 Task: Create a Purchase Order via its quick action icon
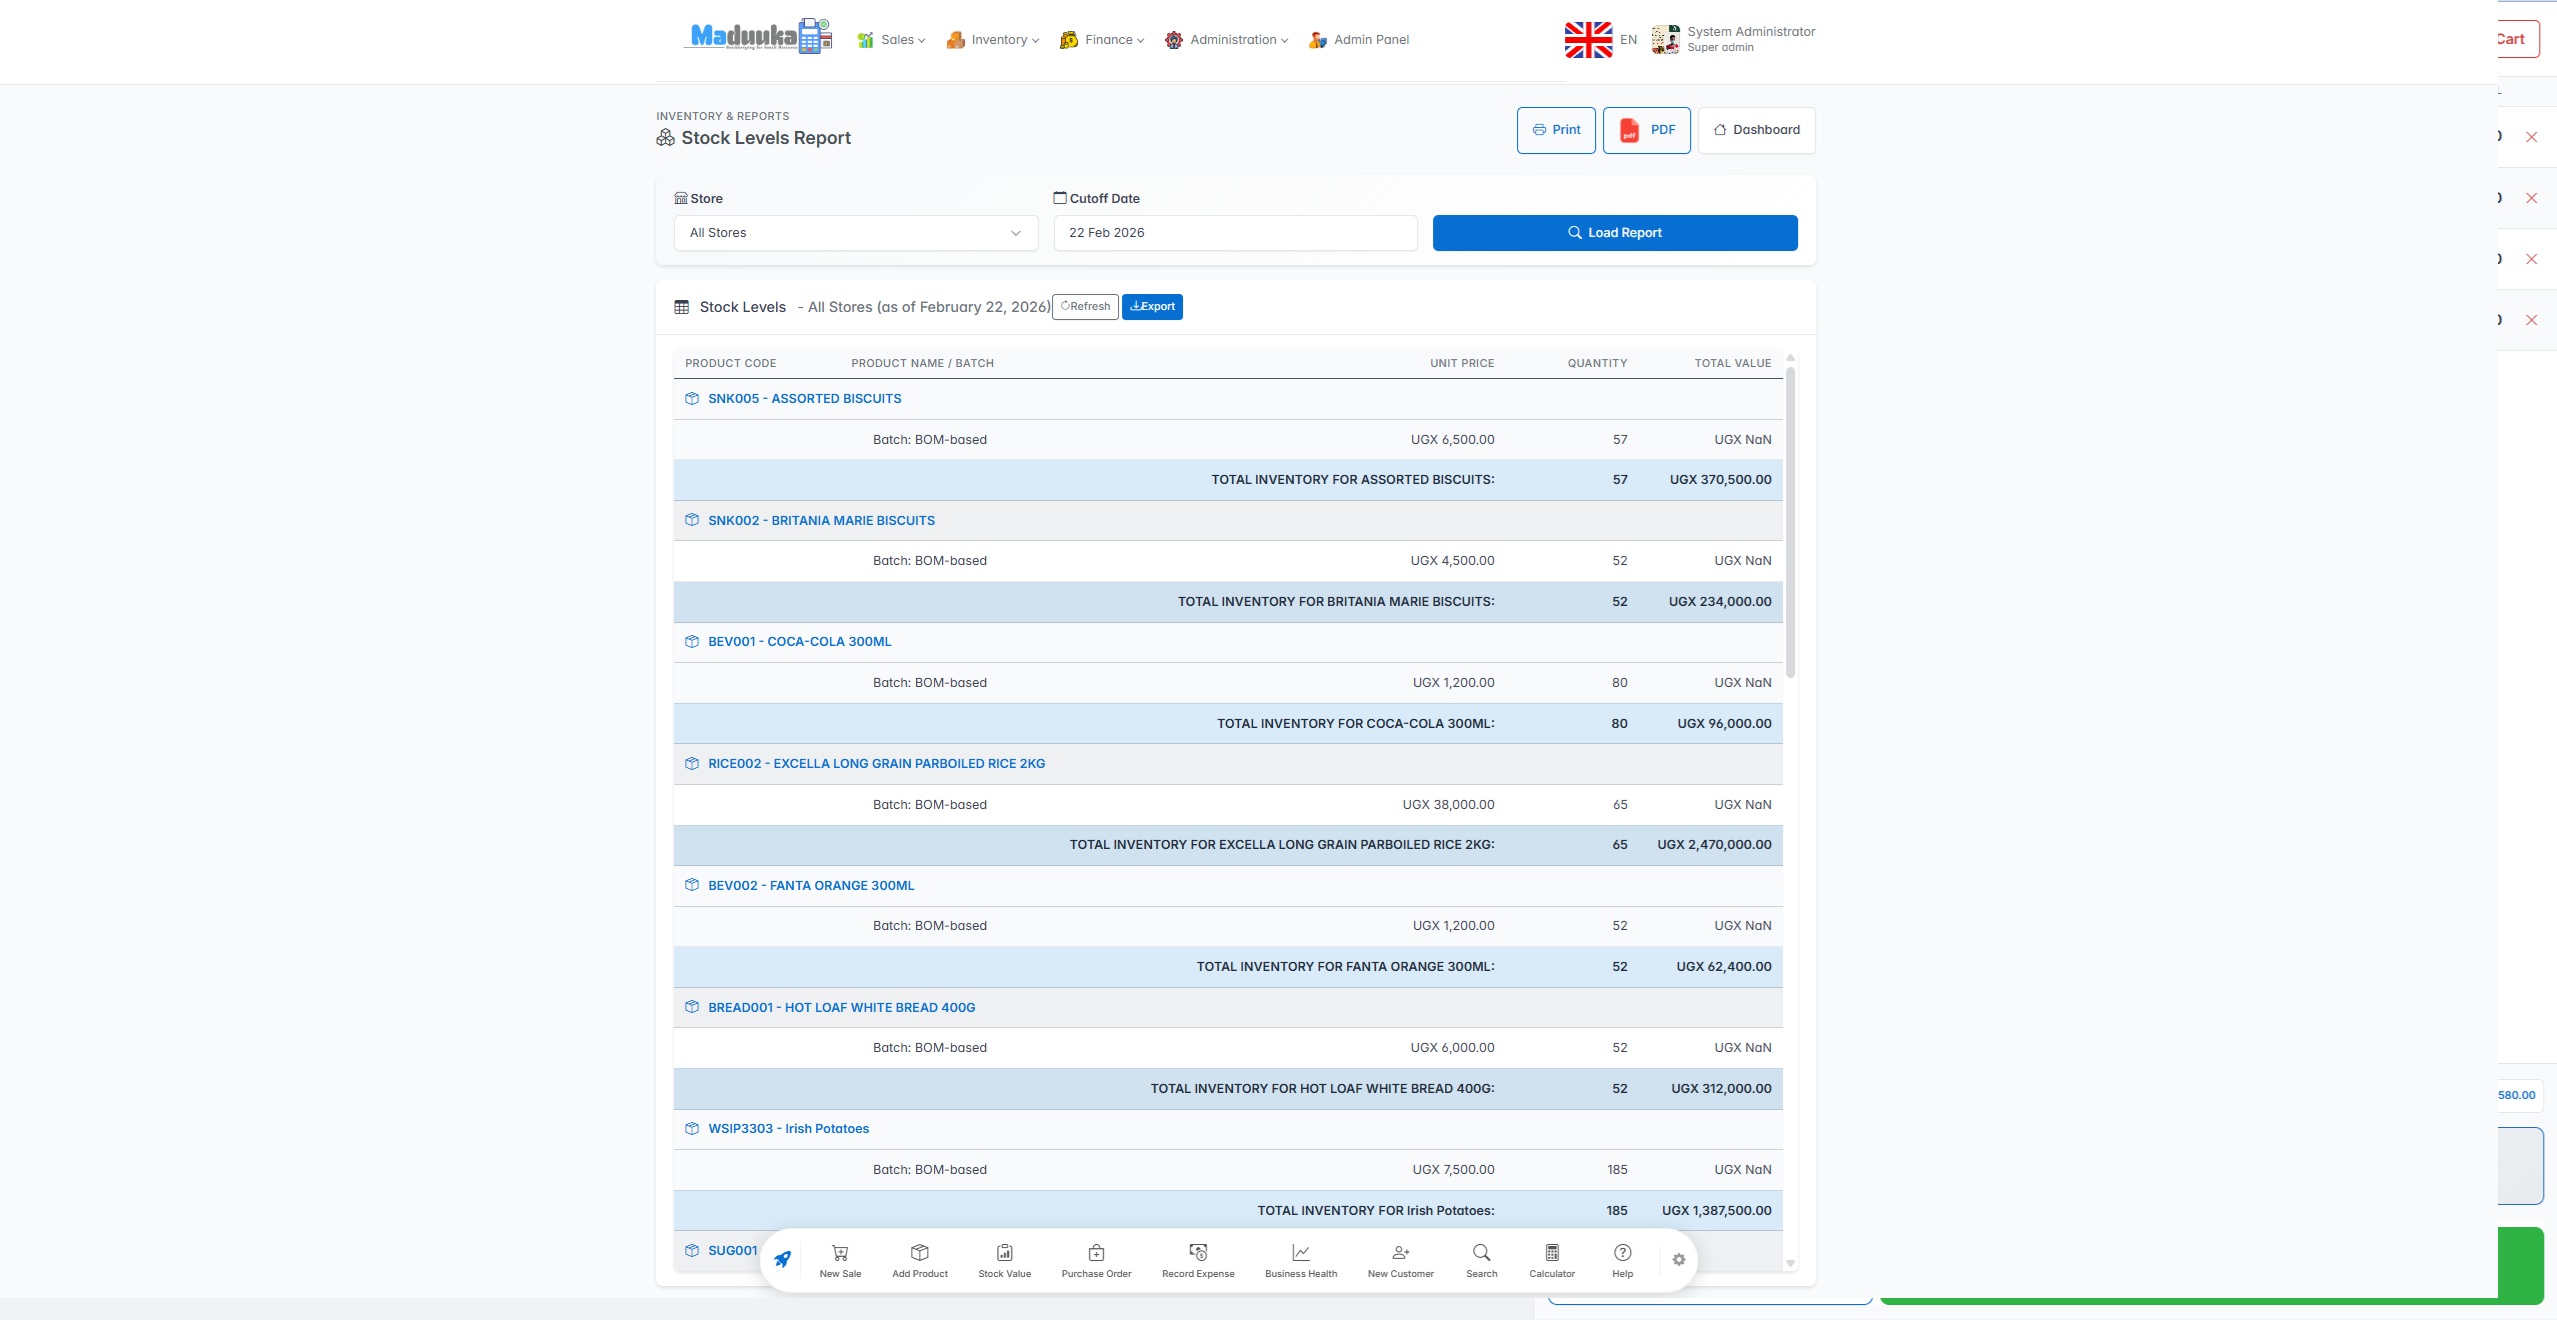(x=1095, y=1259)
